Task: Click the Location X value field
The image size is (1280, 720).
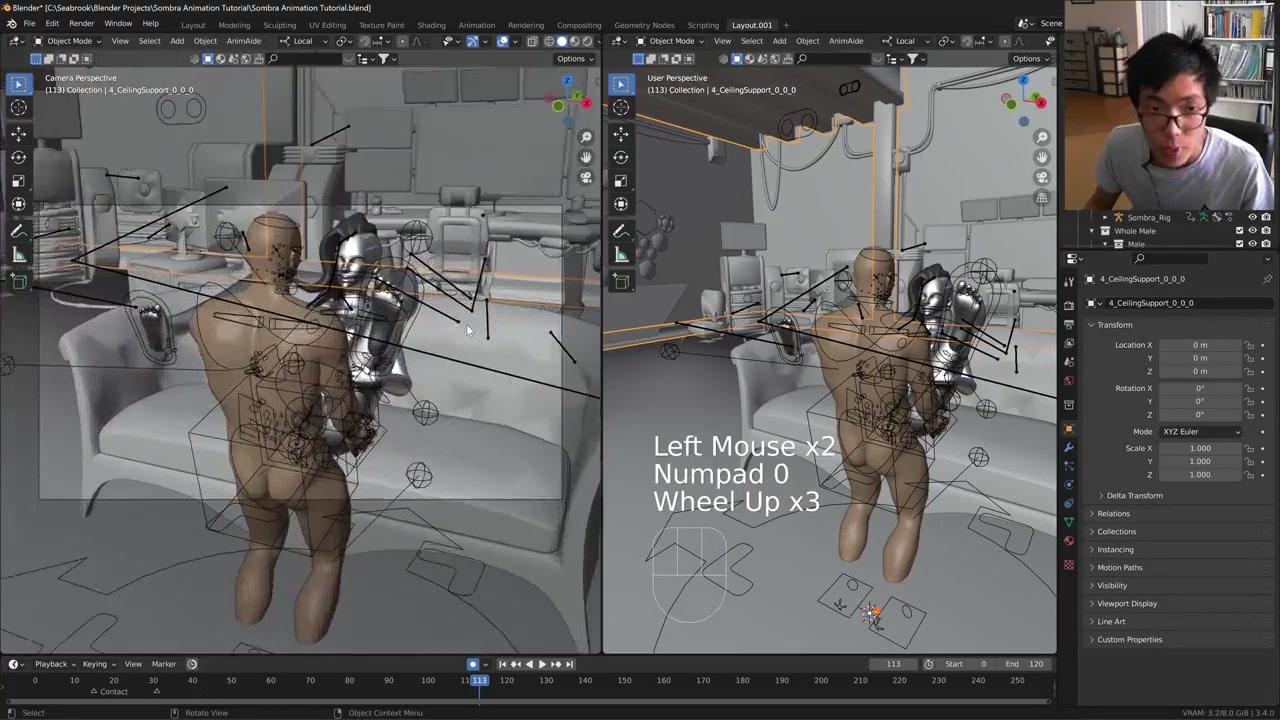Action: click(x=1199, y=345)
